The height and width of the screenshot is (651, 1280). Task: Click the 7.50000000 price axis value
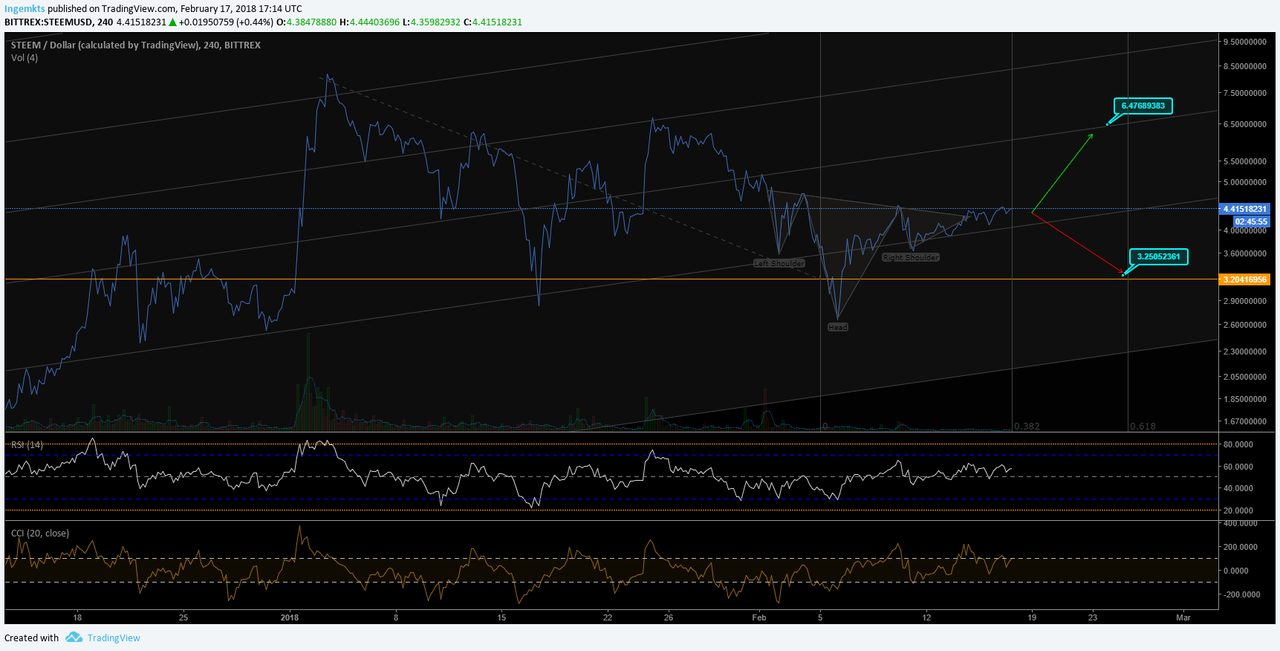[x=1246, y=93]
